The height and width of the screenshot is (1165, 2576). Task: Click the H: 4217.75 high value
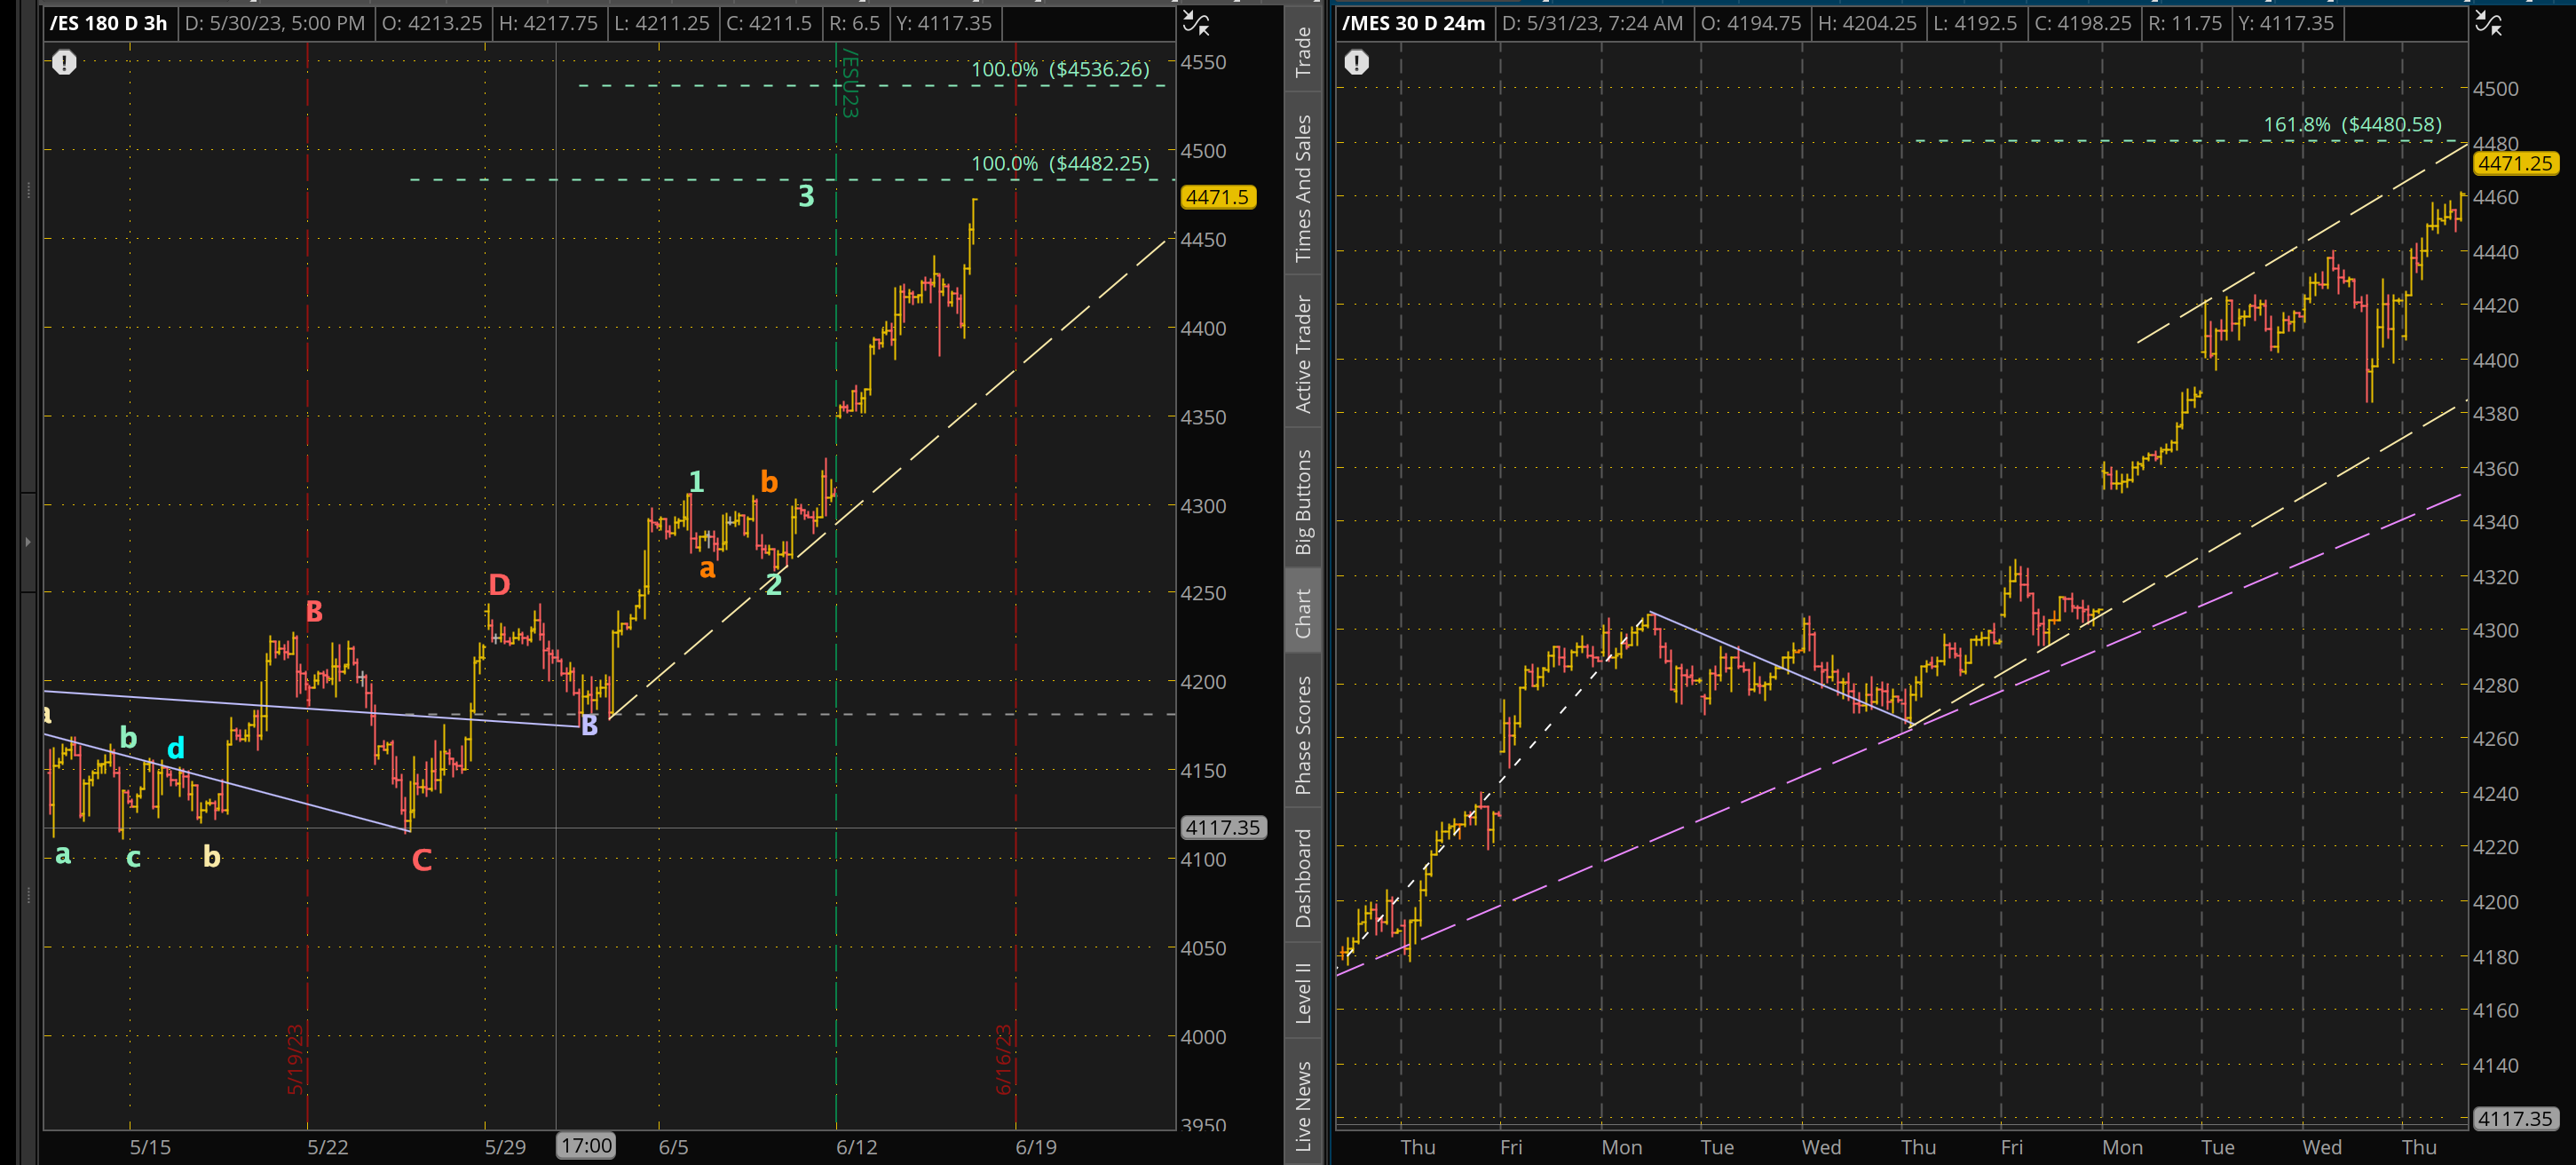tap(549, 23)
